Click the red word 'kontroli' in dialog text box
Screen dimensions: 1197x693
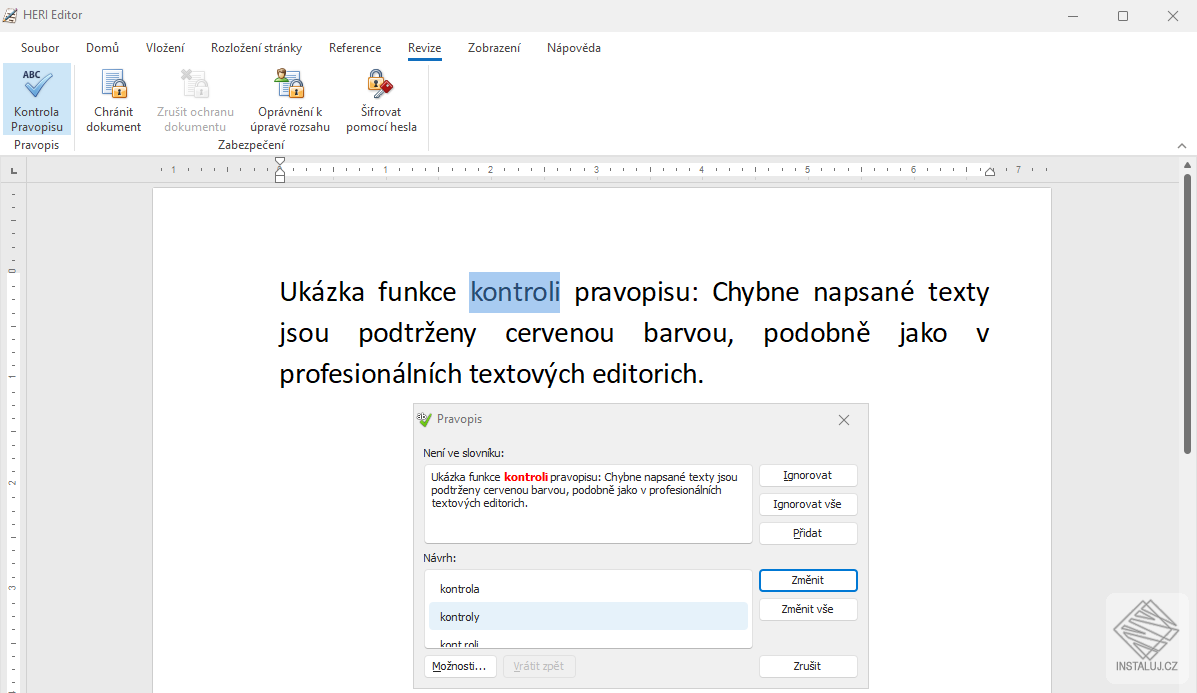click(x=526, y=477)
